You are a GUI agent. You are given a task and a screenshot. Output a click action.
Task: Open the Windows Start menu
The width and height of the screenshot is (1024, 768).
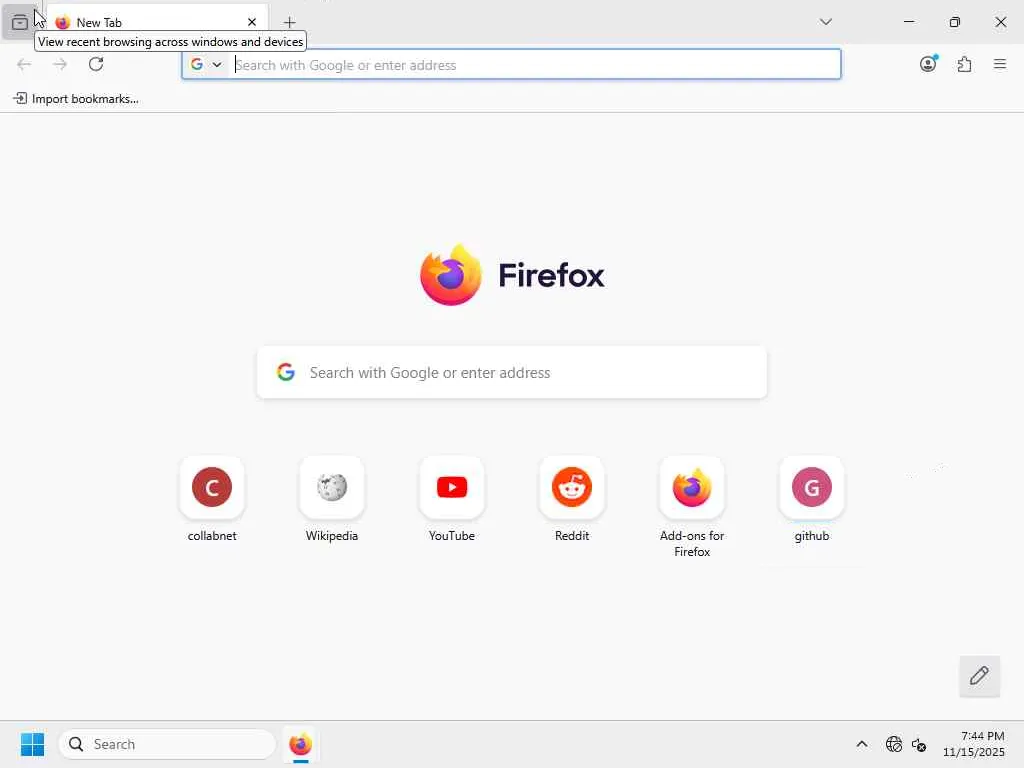click(x=32, y=744)
